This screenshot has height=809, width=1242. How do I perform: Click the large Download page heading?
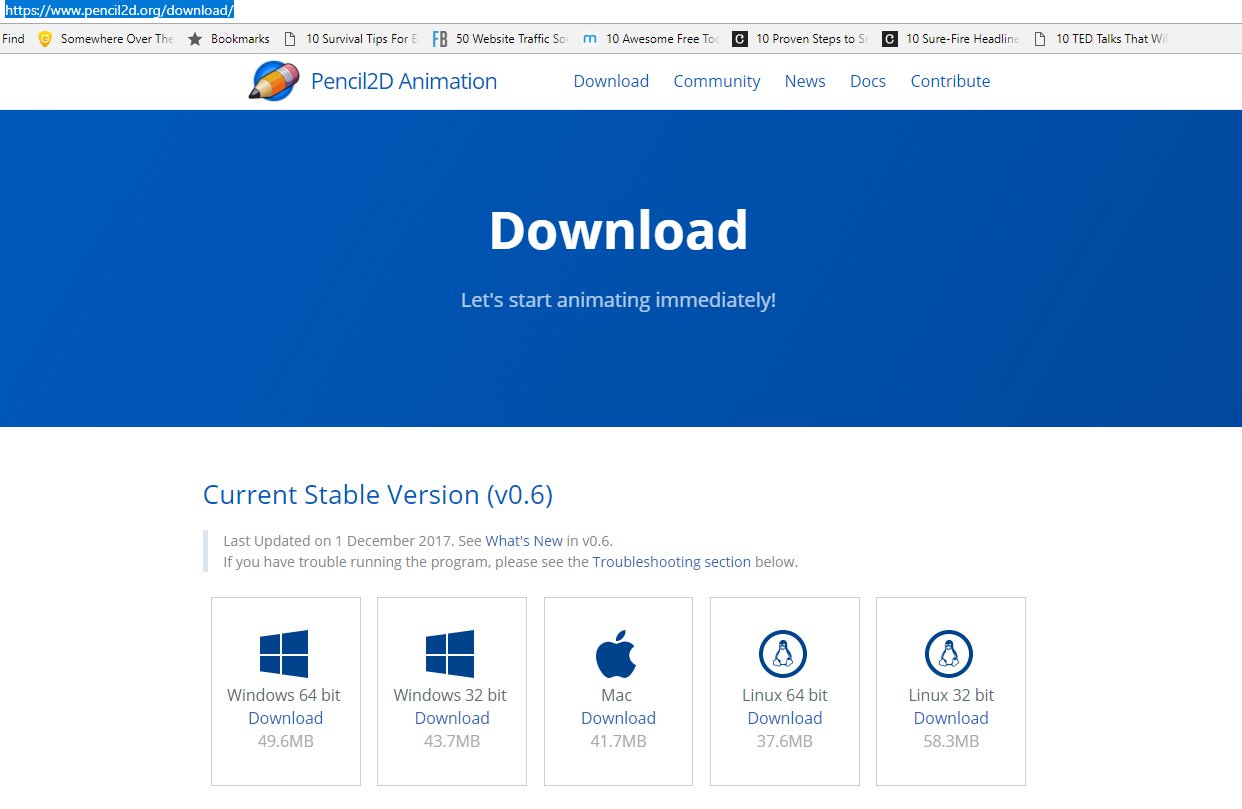tap(618, 230)
